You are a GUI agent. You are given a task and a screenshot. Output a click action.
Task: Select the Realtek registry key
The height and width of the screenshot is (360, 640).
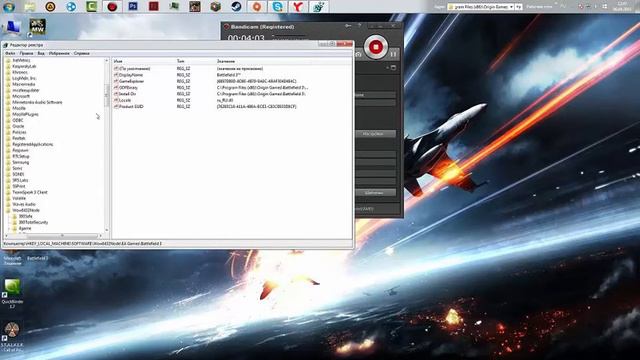19,138
